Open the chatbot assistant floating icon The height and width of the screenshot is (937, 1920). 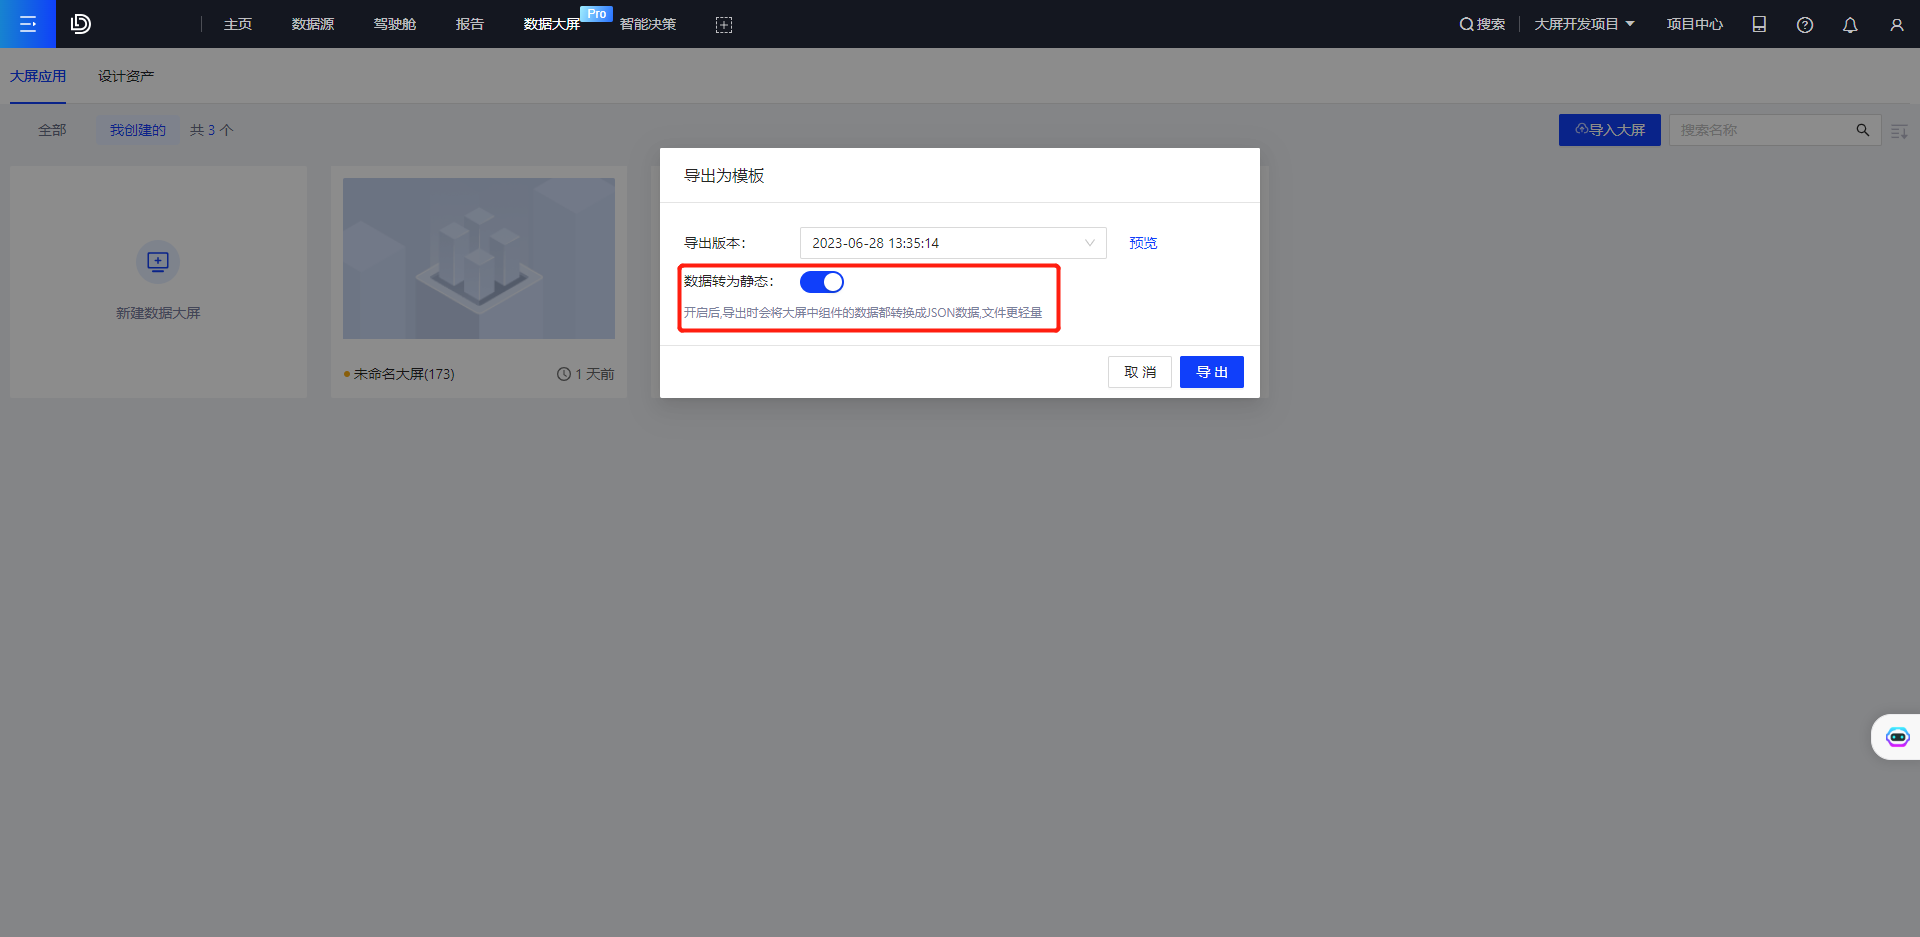click(1897, 737)
